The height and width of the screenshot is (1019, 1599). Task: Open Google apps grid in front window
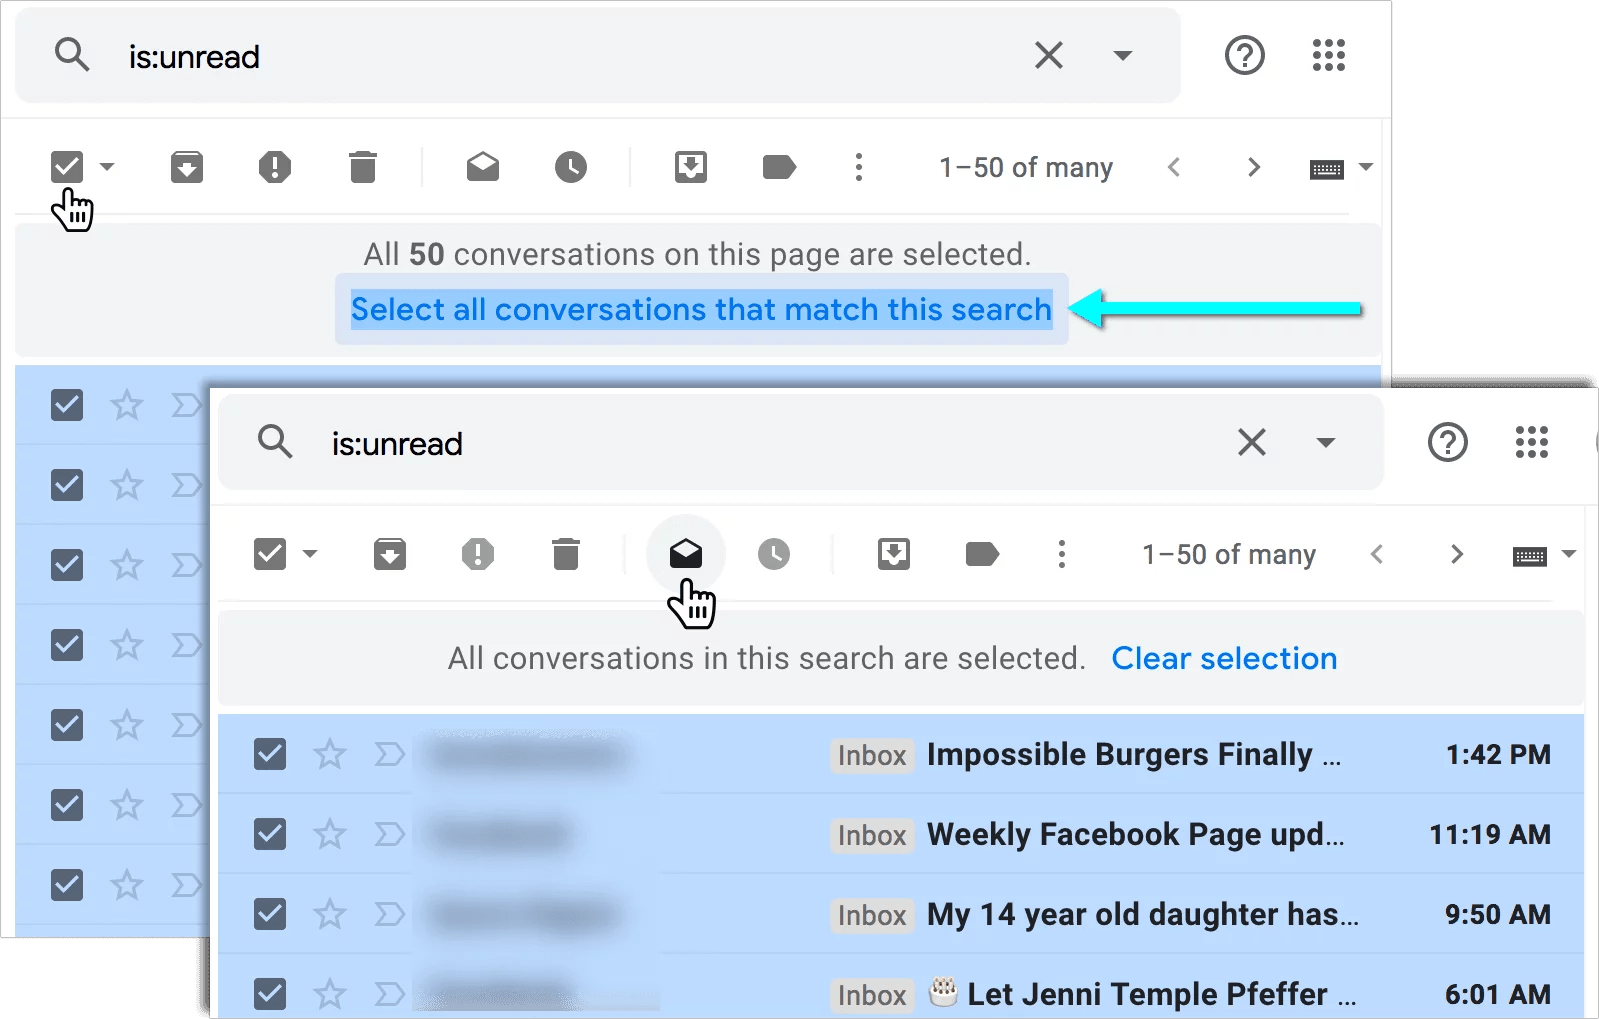(x=1532, y=442)
